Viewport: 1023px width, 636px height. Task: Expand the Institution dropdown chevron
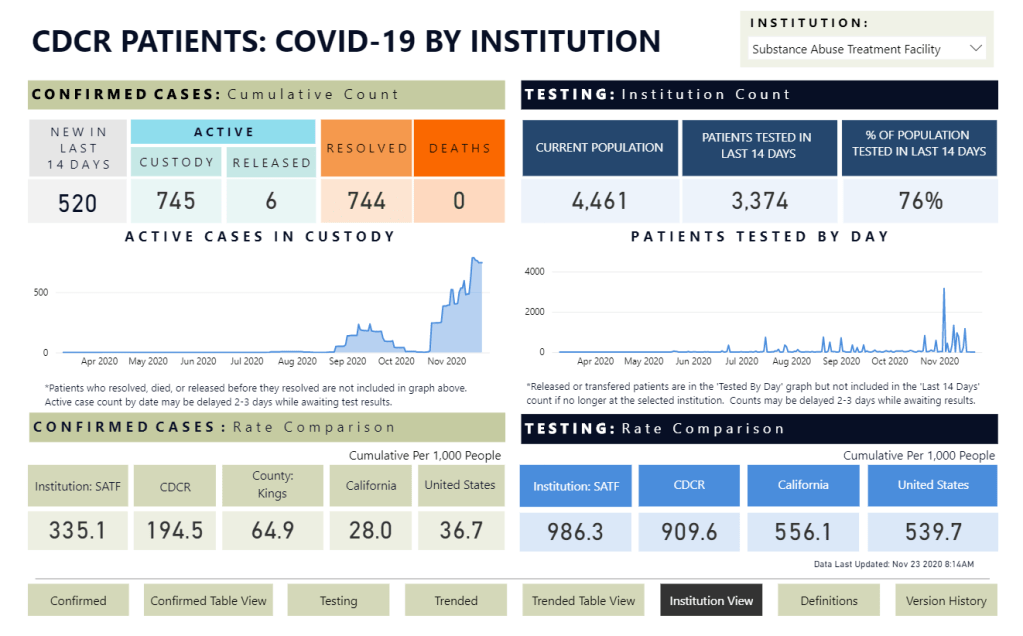(975, 49)
